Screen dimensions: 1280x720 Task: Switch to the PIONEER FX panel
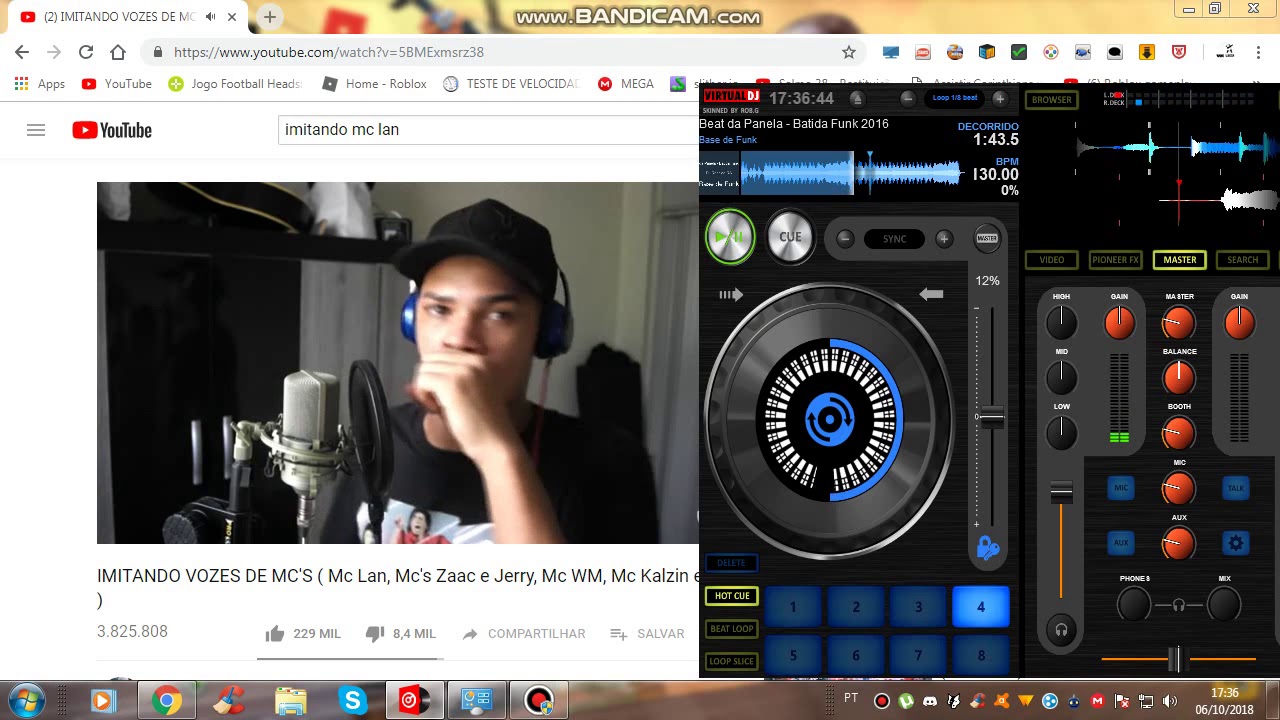tap(1115, 260)
